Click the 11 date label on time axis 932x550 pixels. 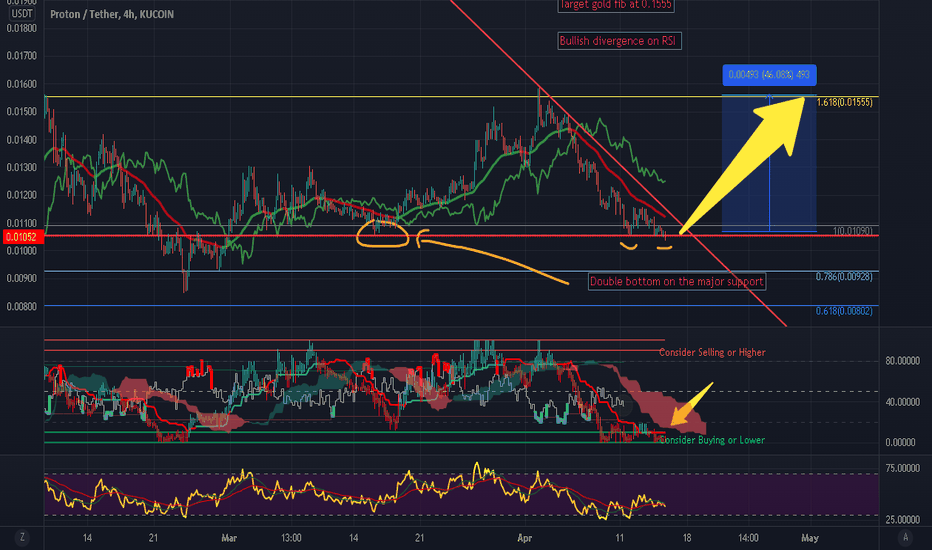pos(619,538)
